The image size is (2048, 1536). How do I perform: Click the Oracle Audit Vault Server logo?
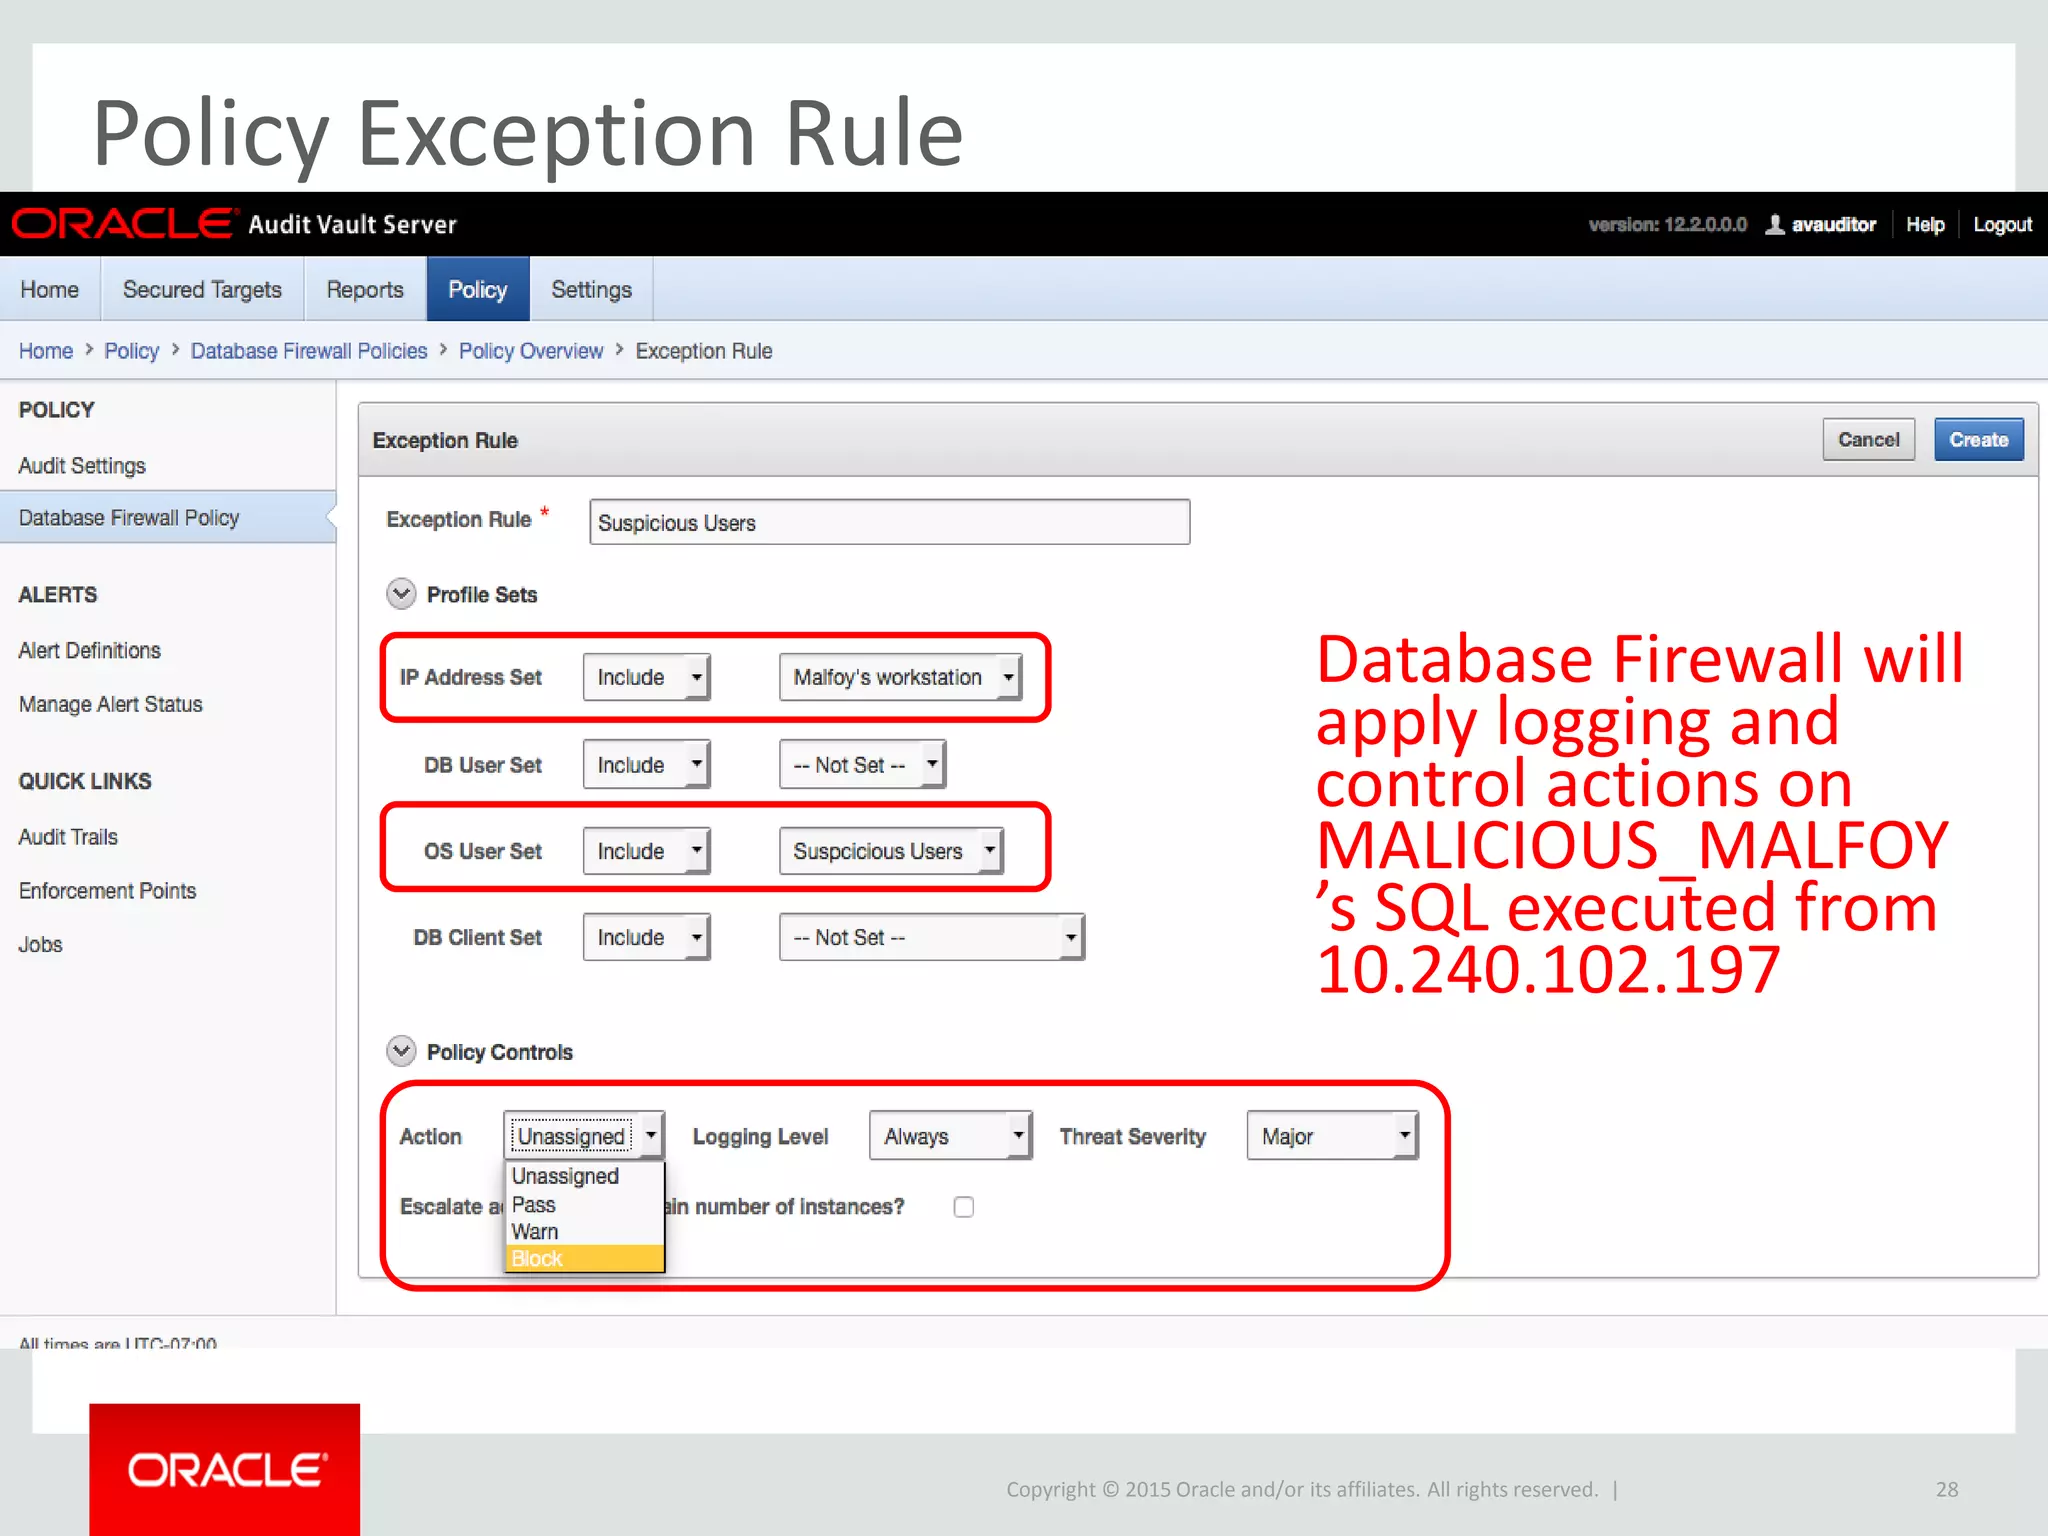click(x=234, y=224)
